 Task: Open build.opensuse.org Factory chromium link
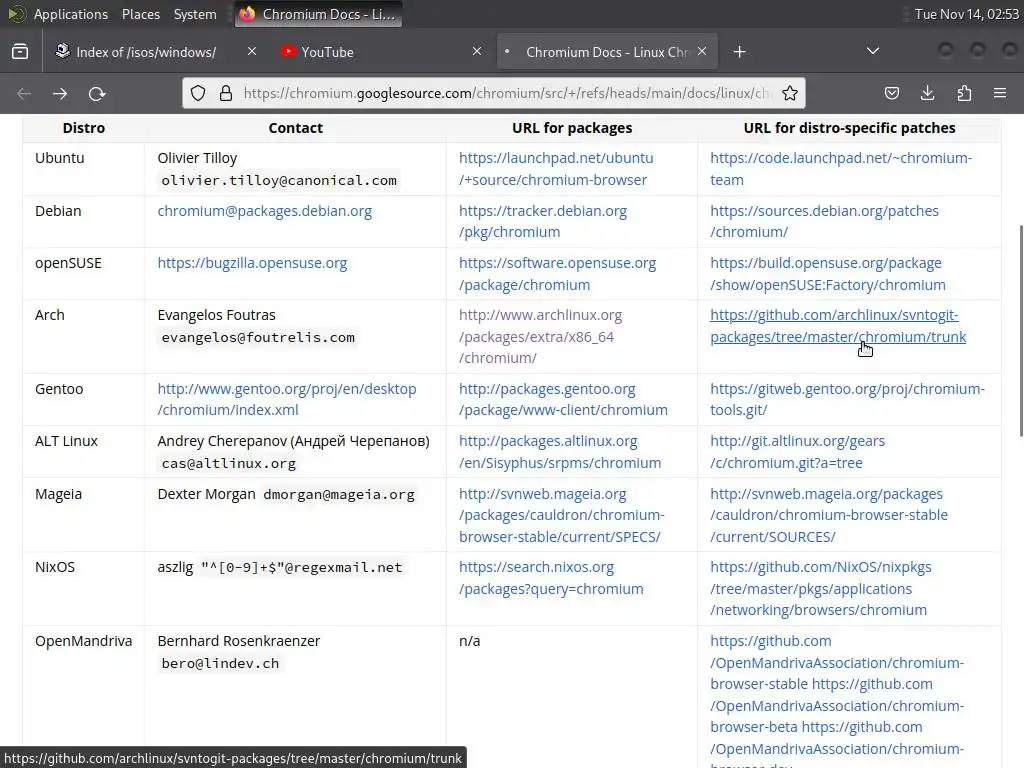click(x=827, y=274)
